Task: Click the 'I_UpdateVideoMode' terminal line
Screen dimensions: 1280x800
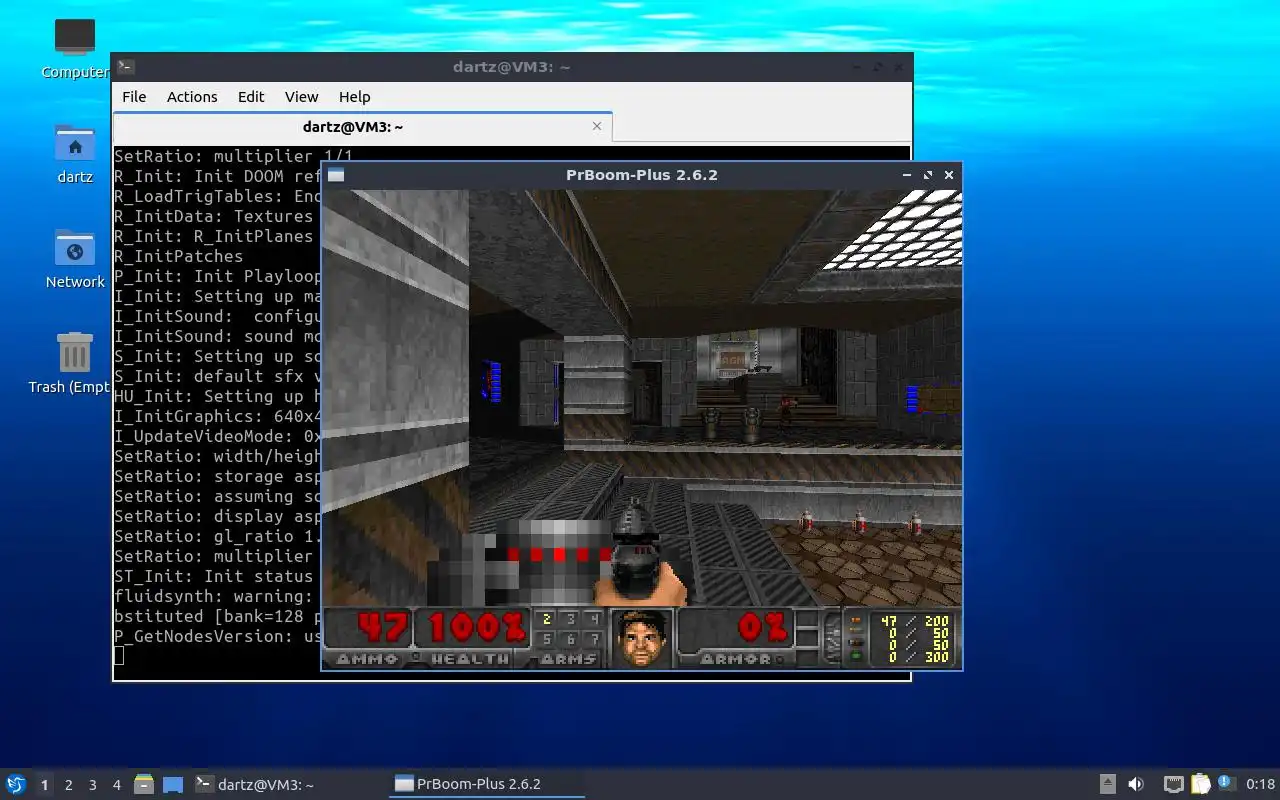Action: pyautogui.click(x=218, y=436)
